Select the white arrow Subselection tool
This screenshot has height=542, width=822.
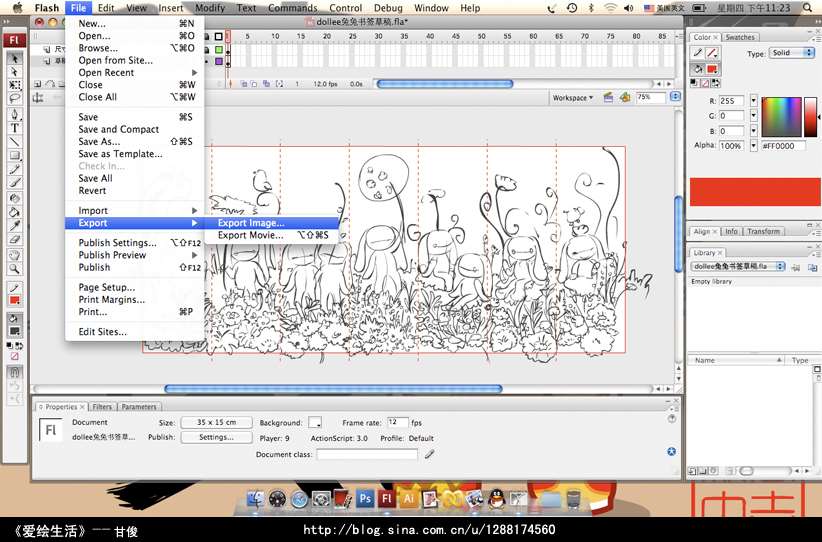15,72
